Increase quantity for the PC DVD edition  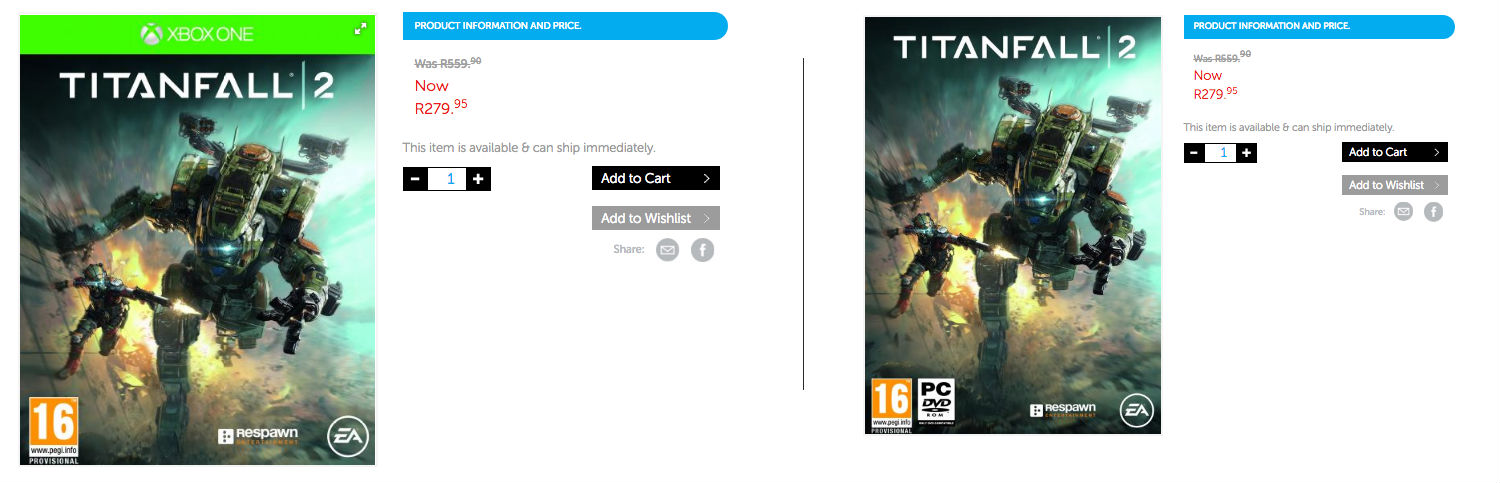[x=1246, y=153]
